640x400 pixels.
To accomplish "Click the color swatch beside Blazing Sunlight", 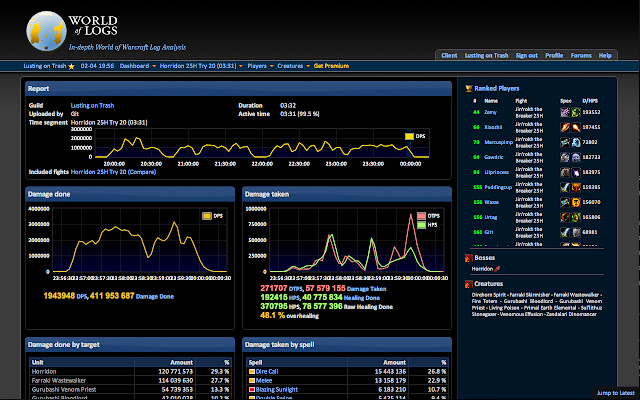I will (252, 389).
